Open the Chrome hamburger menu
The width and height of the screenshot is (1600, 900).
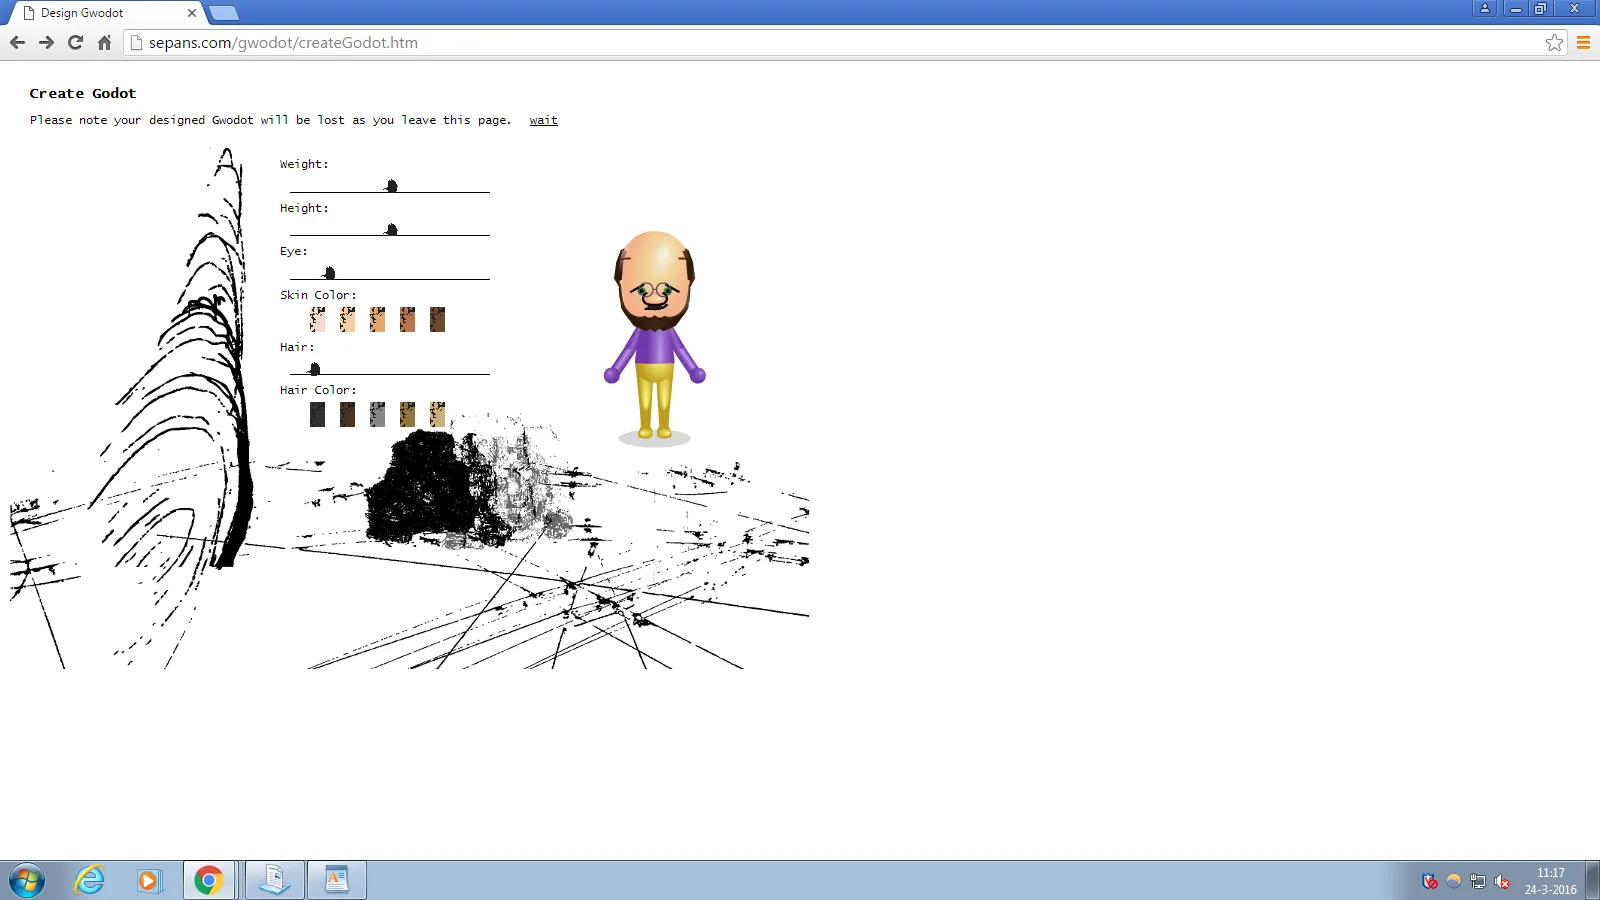[1583, 42]
